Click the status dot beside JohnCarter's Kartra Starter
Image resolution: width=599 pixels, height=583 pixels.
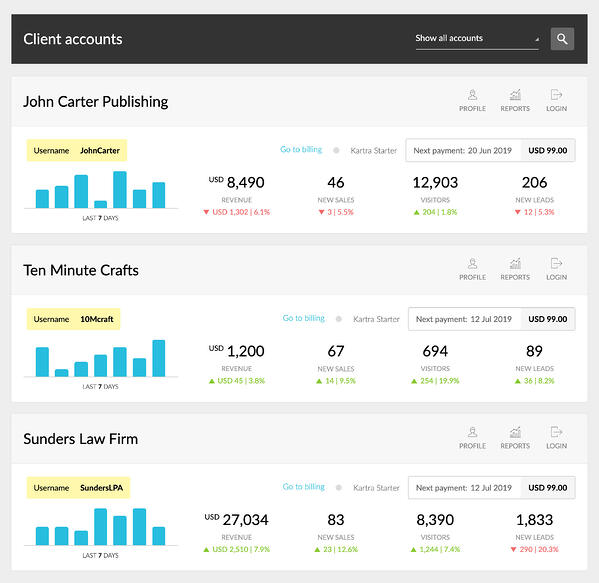point(336,151)
